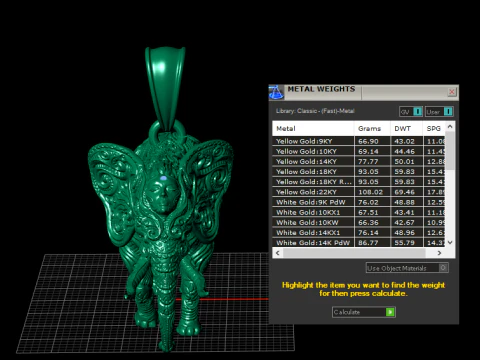Click the Metal Weights scale icon
480x360 pixels.
tap(276, 92)
